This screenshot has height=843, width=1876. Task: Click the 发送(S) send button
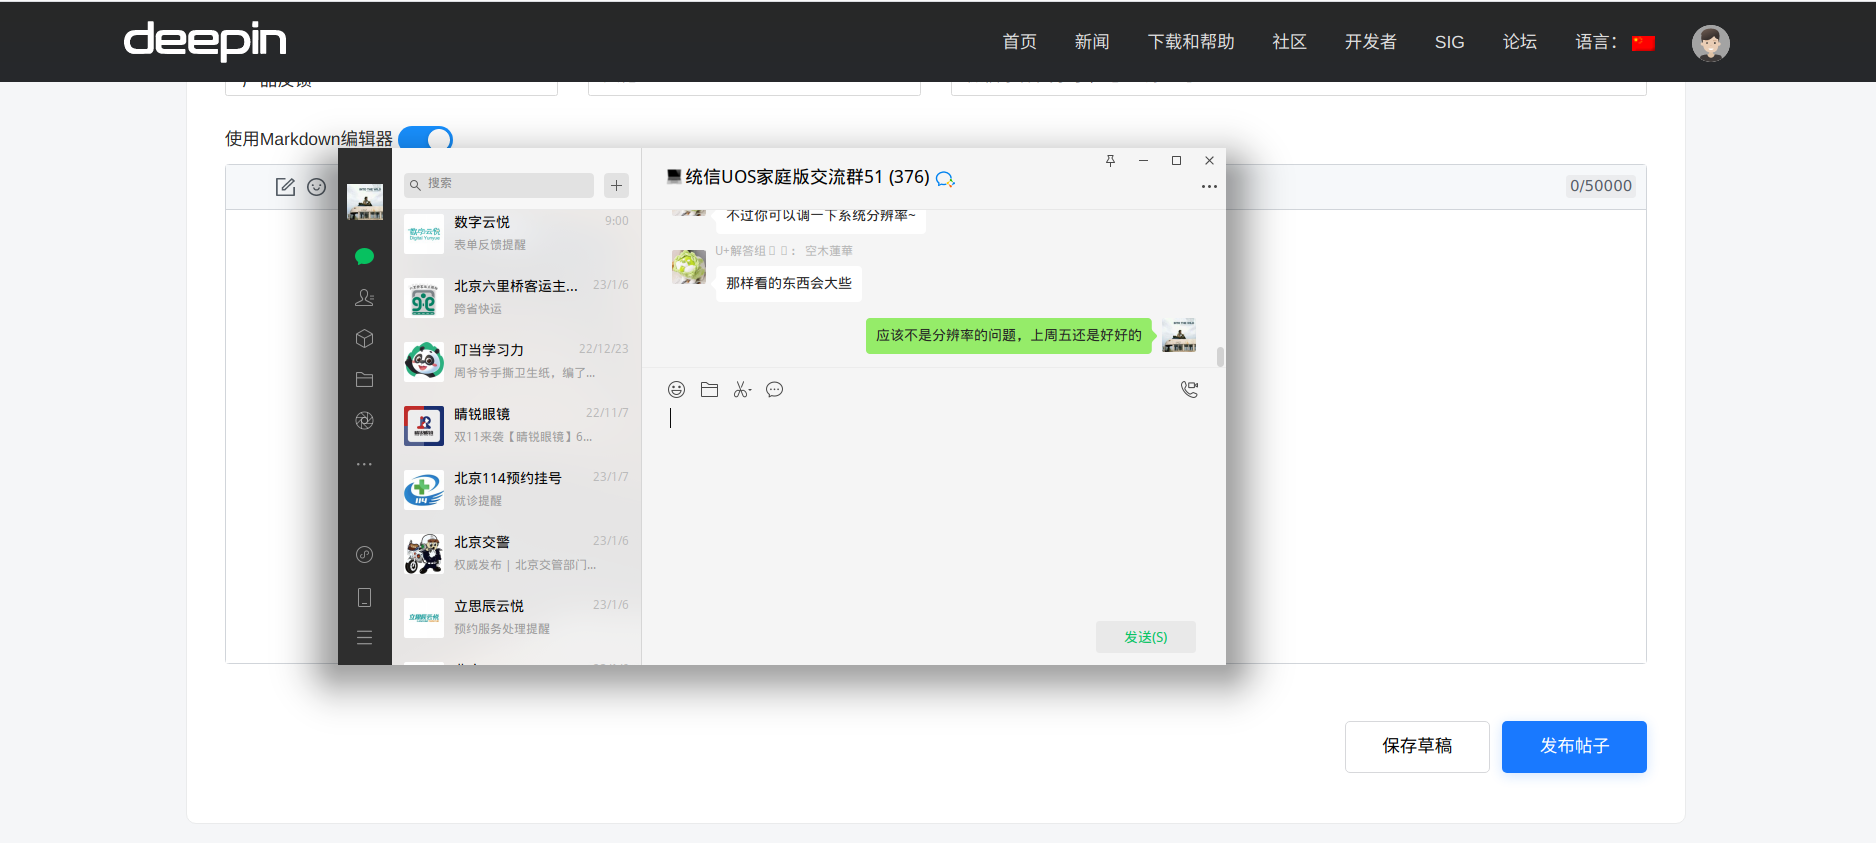coord(1146,637)
